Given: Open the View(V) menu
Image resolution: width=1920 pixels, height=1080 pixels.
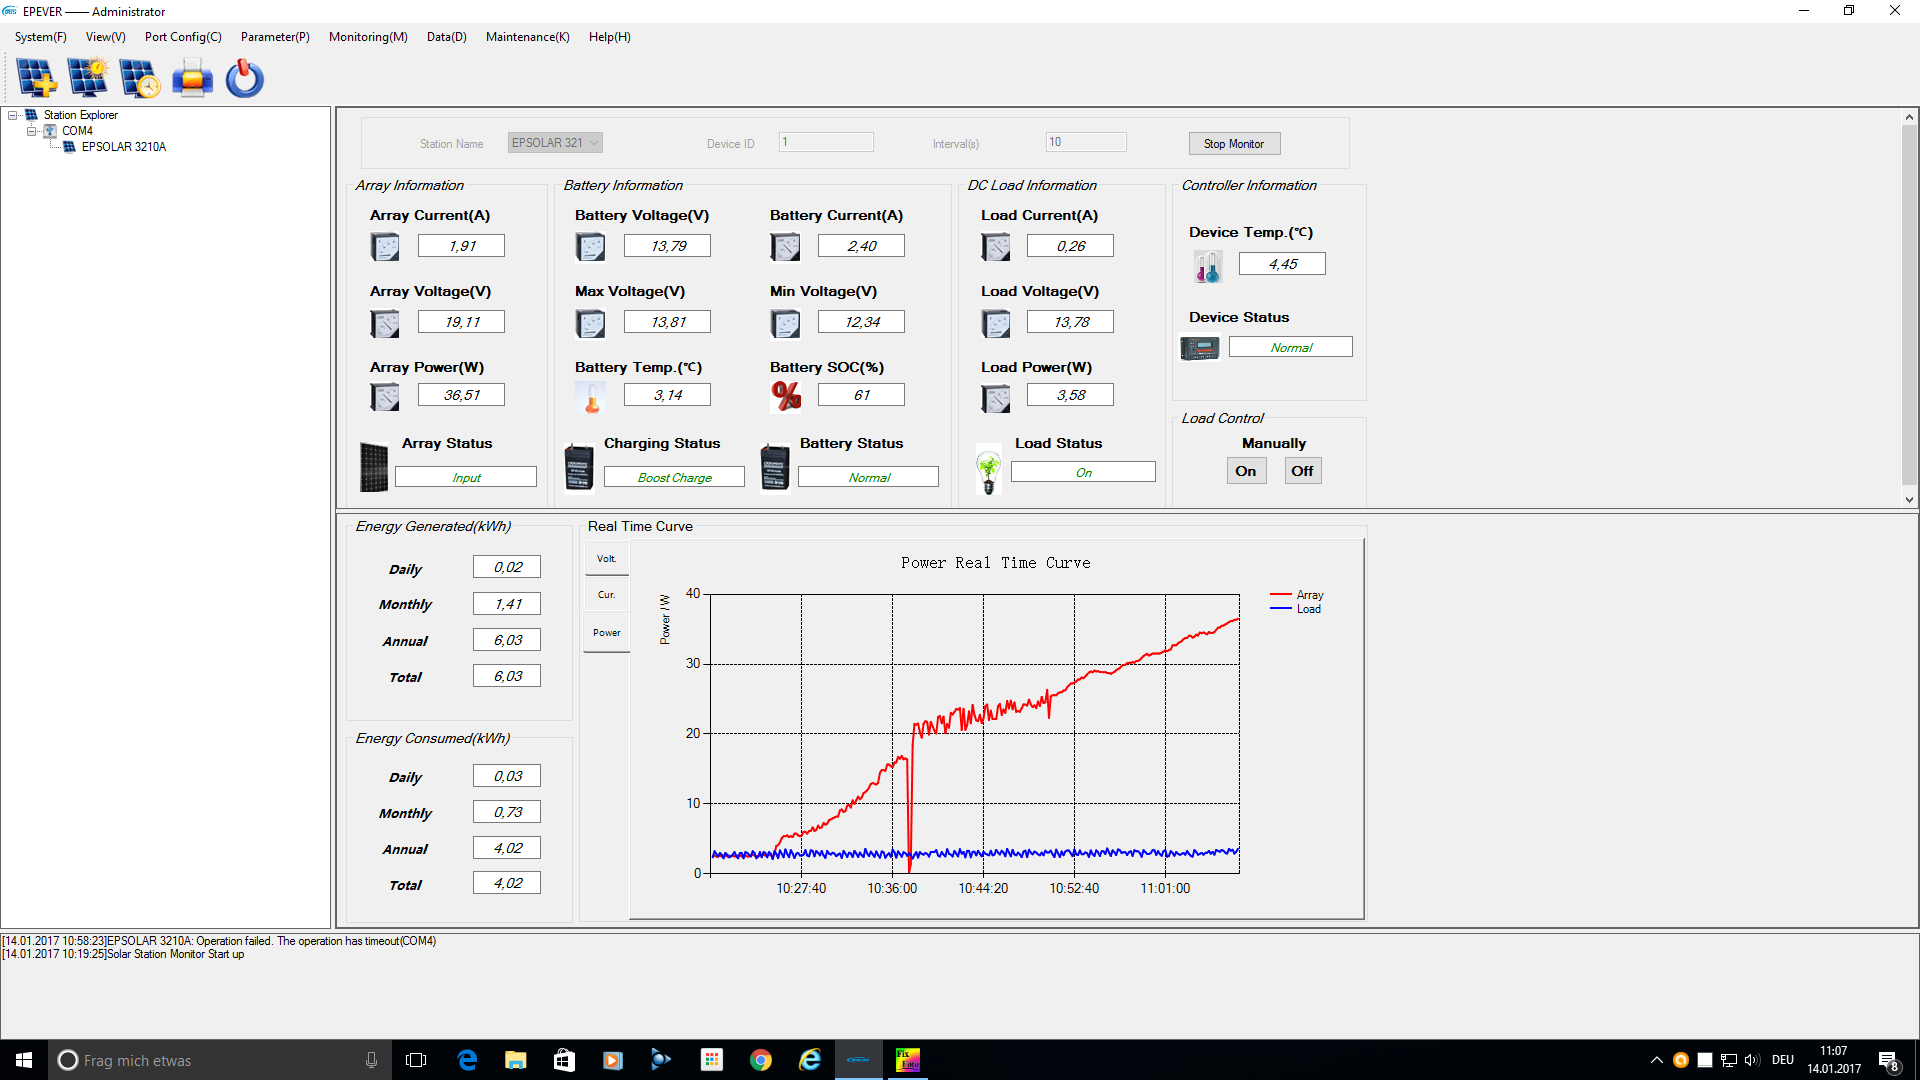Looking at the screenshot, I should pyautogui.click(x=106, y=37).
